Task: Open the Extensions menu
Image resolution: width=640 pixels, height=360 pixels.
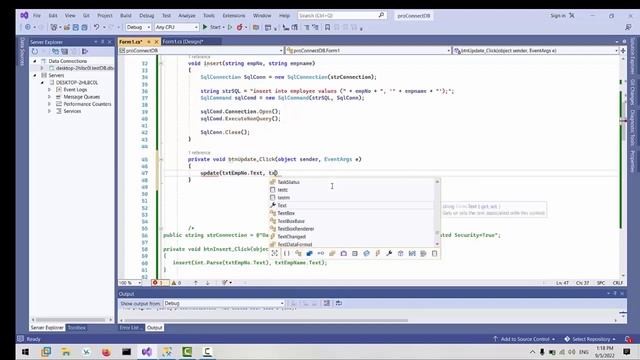Action: coord(234,16)
